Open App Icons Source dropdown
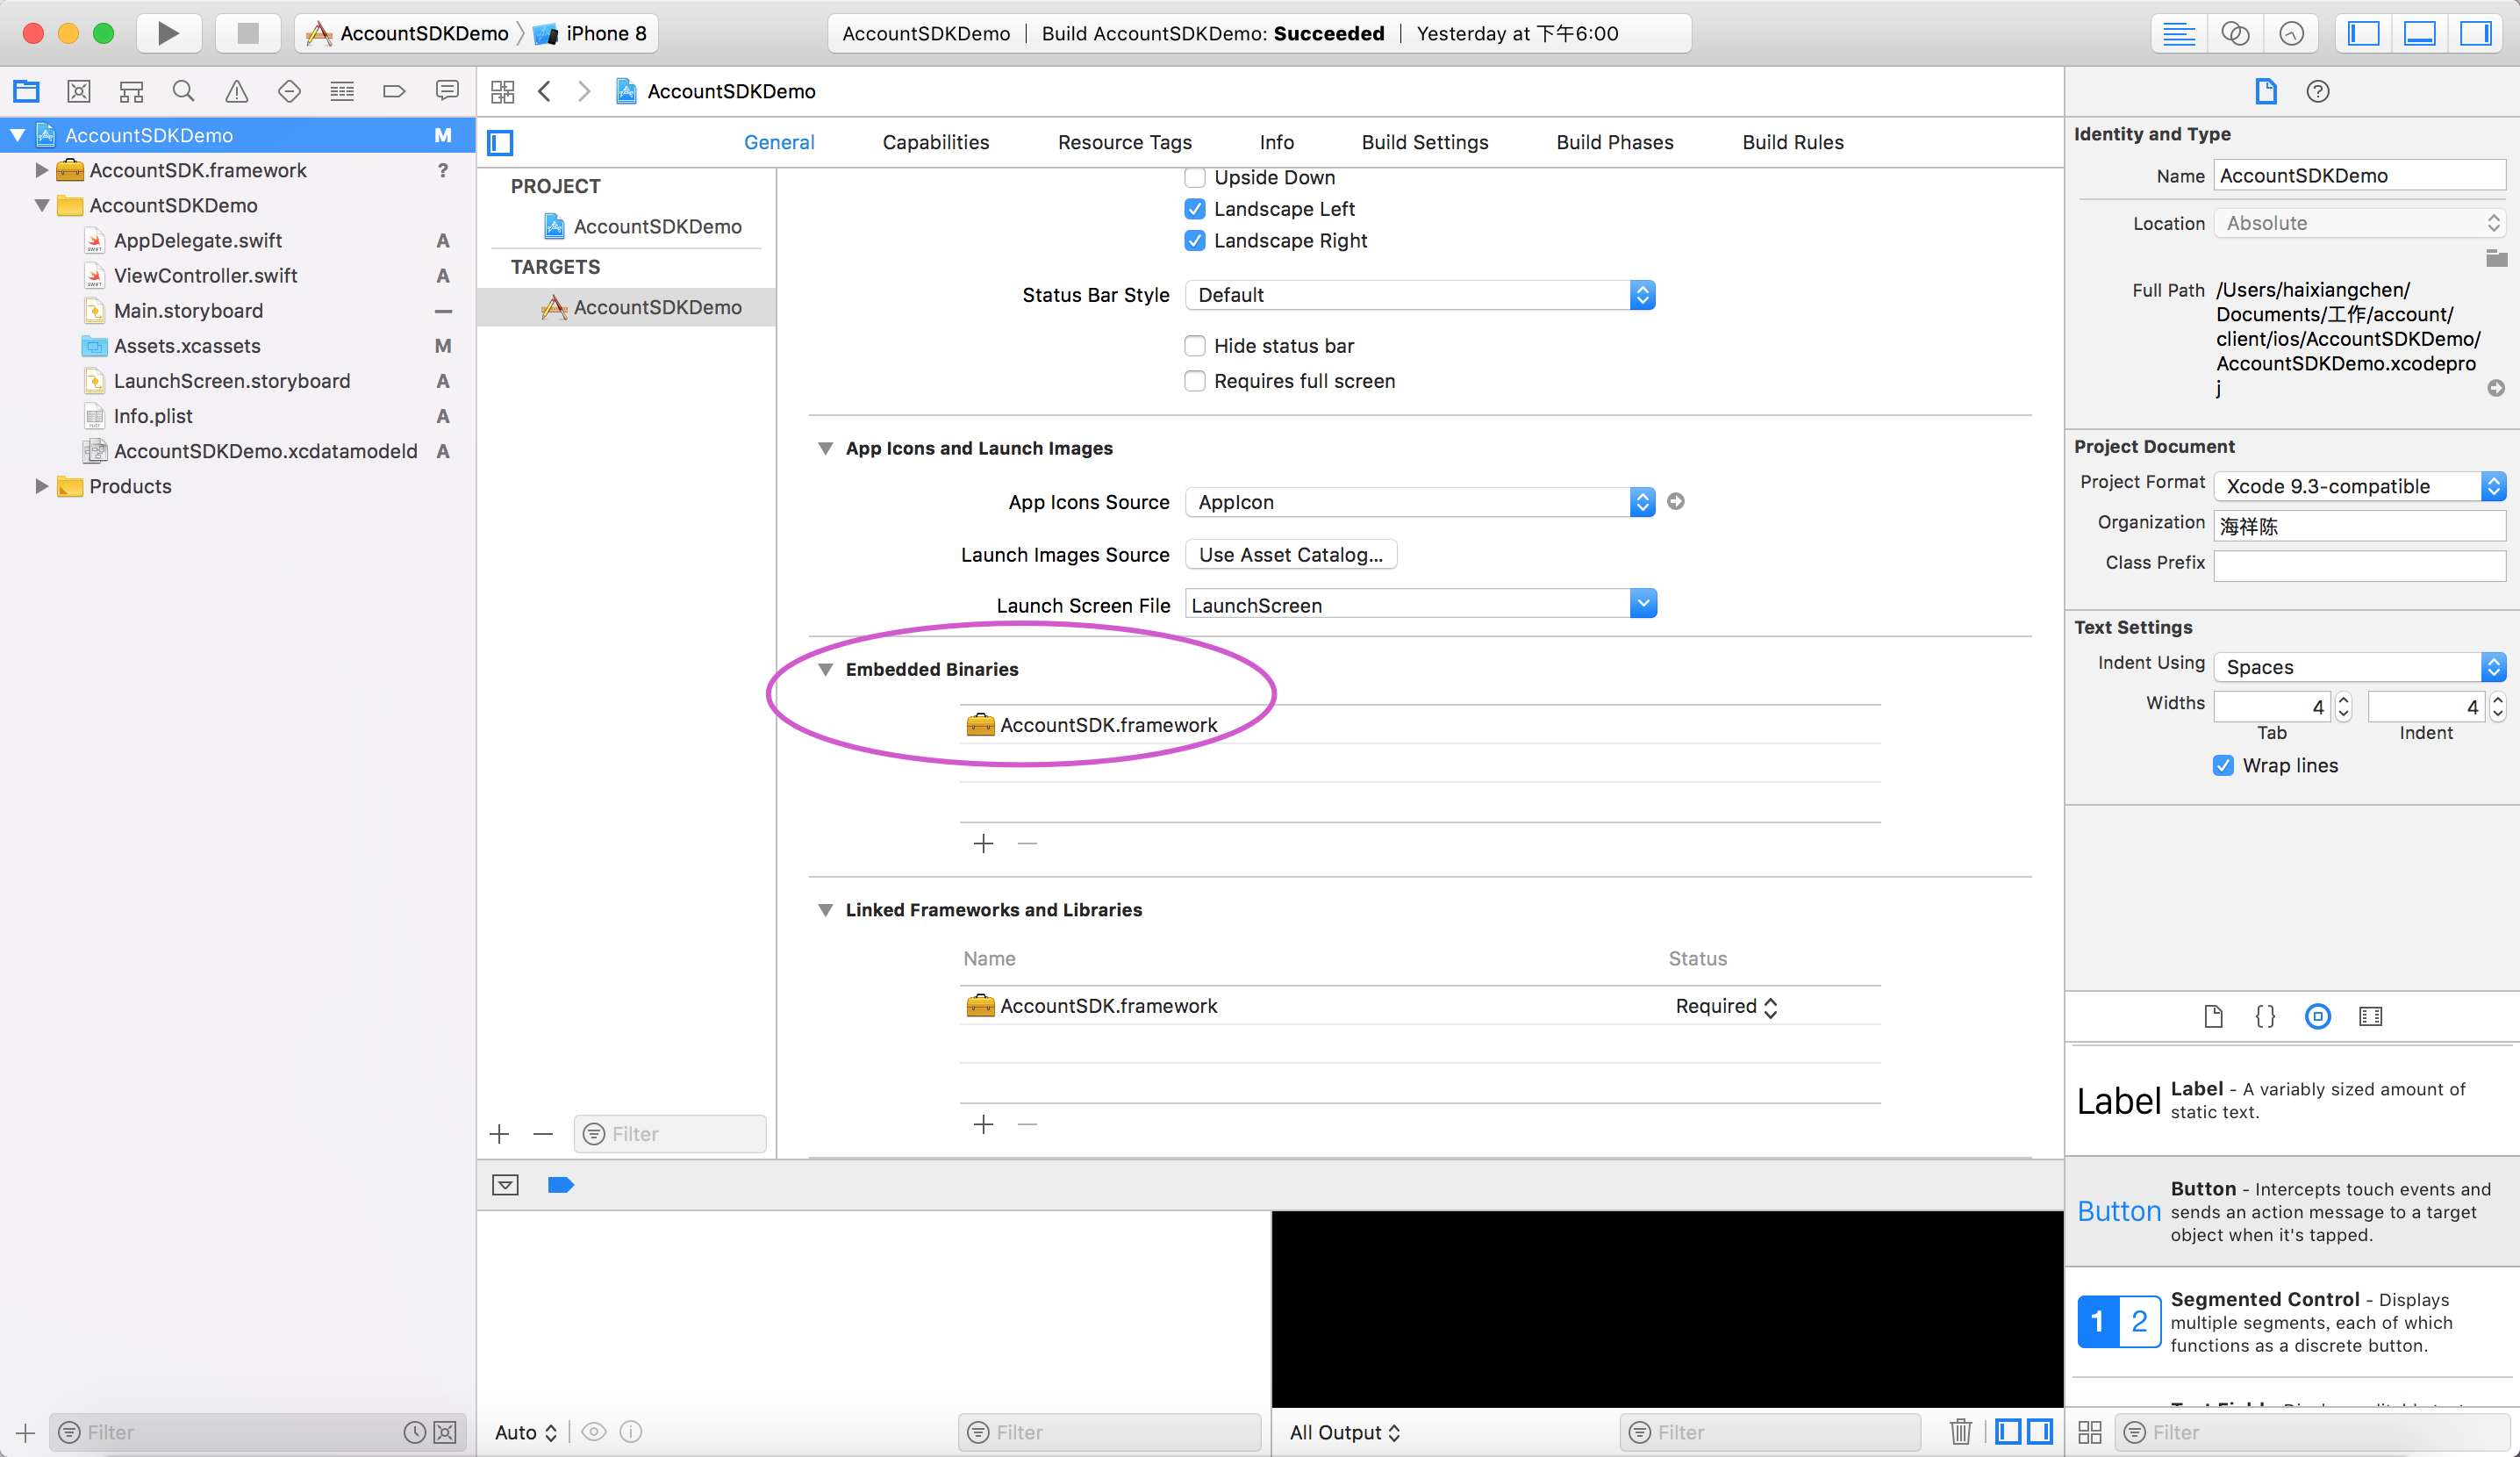Viewport: 2520px width, 1457px height. point(1420,502)
